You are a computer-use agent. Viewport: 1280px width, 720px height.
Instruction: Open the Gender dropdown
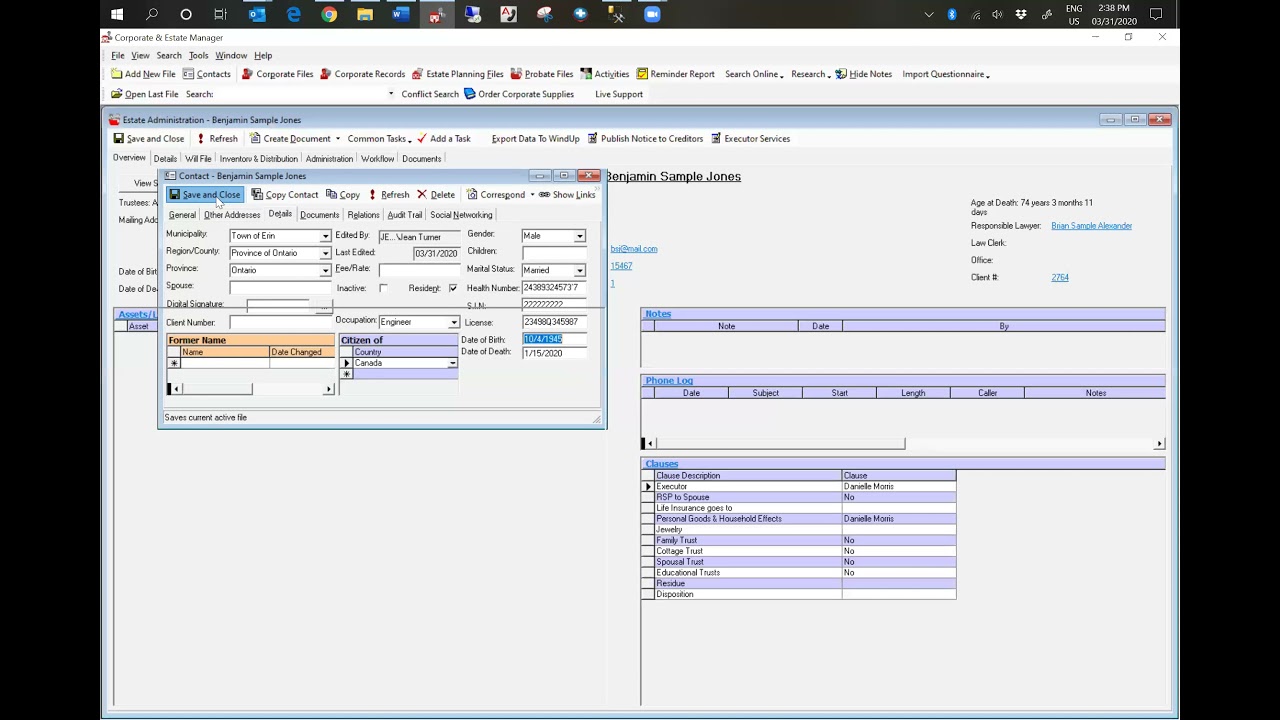[x=580, y=236]
